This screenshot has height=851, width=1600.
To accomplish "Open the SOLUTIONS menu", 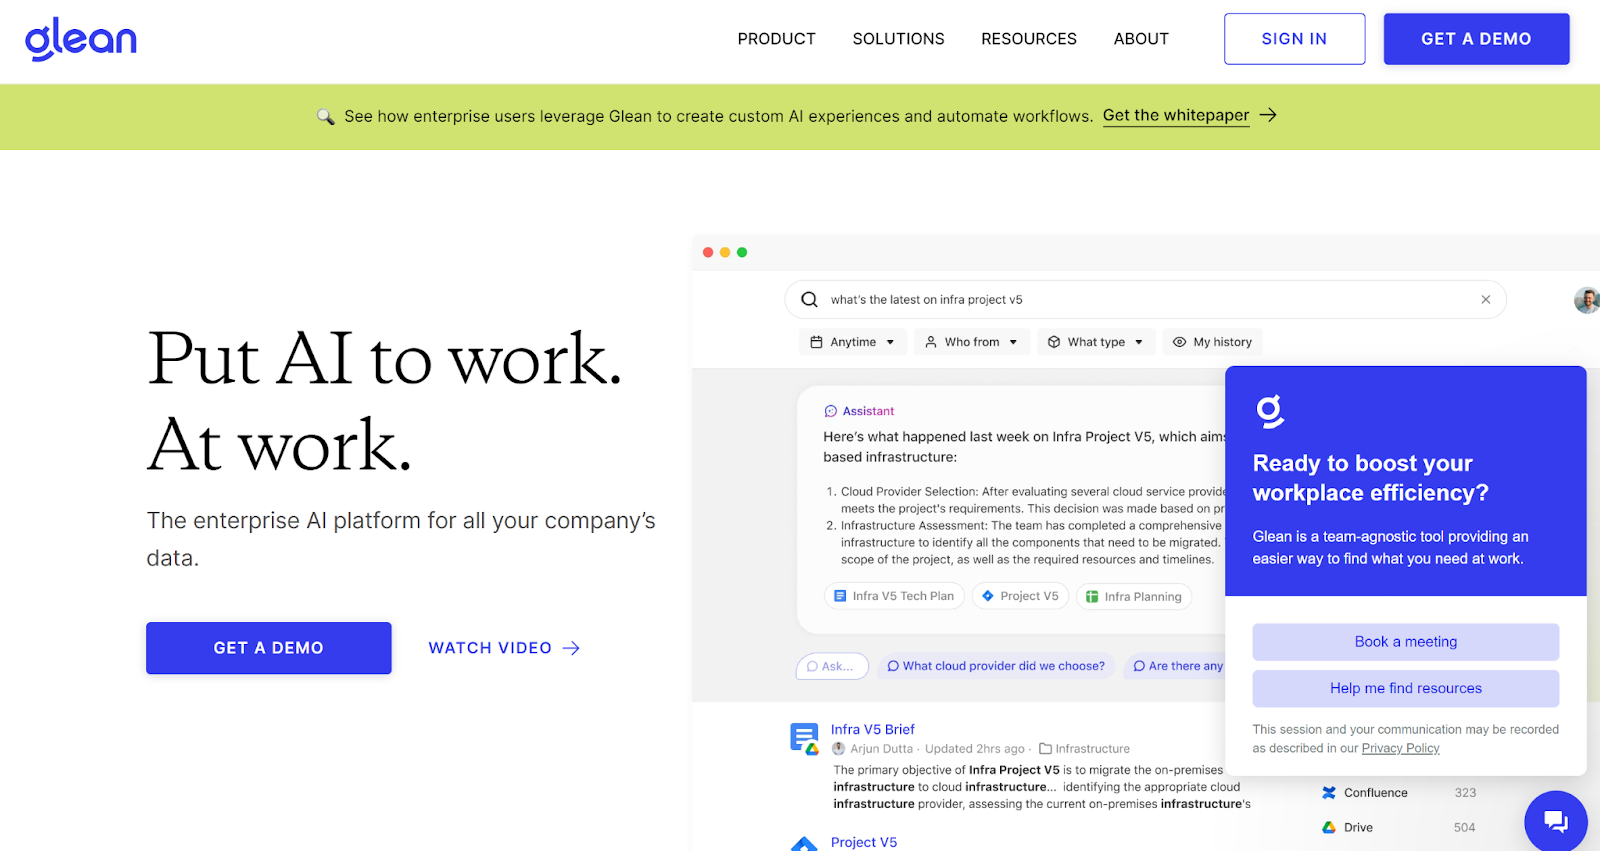I will pos(898,39).
